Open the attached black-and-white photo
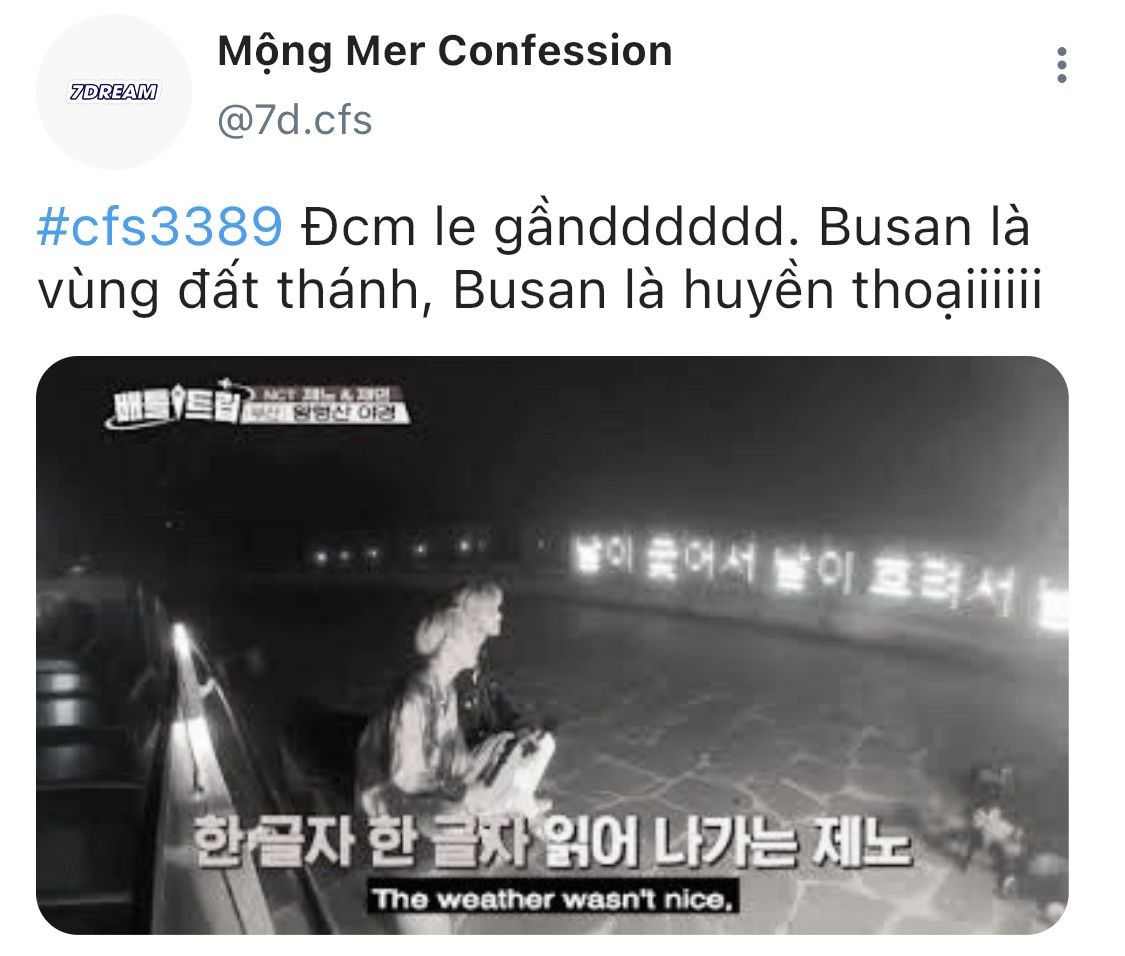 click(552, 645)
